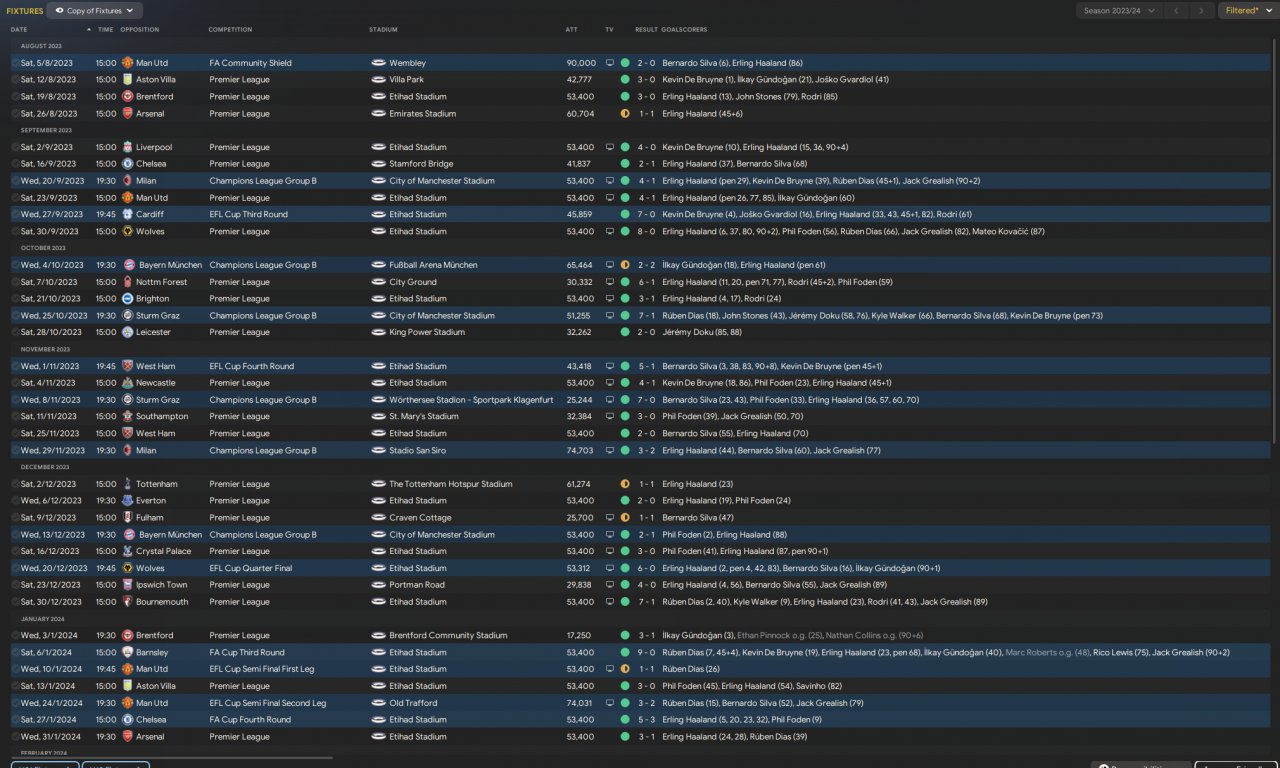This screenshot has height=768, width=1280.
Task: Open the Season 2023/24 selector dropdown
Action: coord(1120,11)
